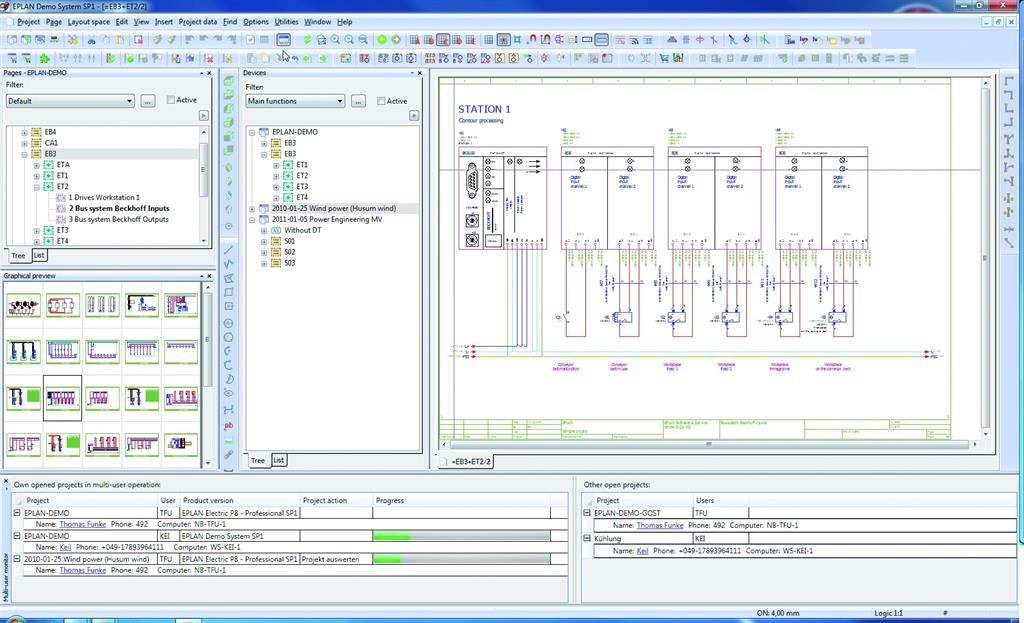Screen dimensions: 1024x623
Task: Select the line drawing tool in vertical toolbar
Action: [x=229, y=249]
